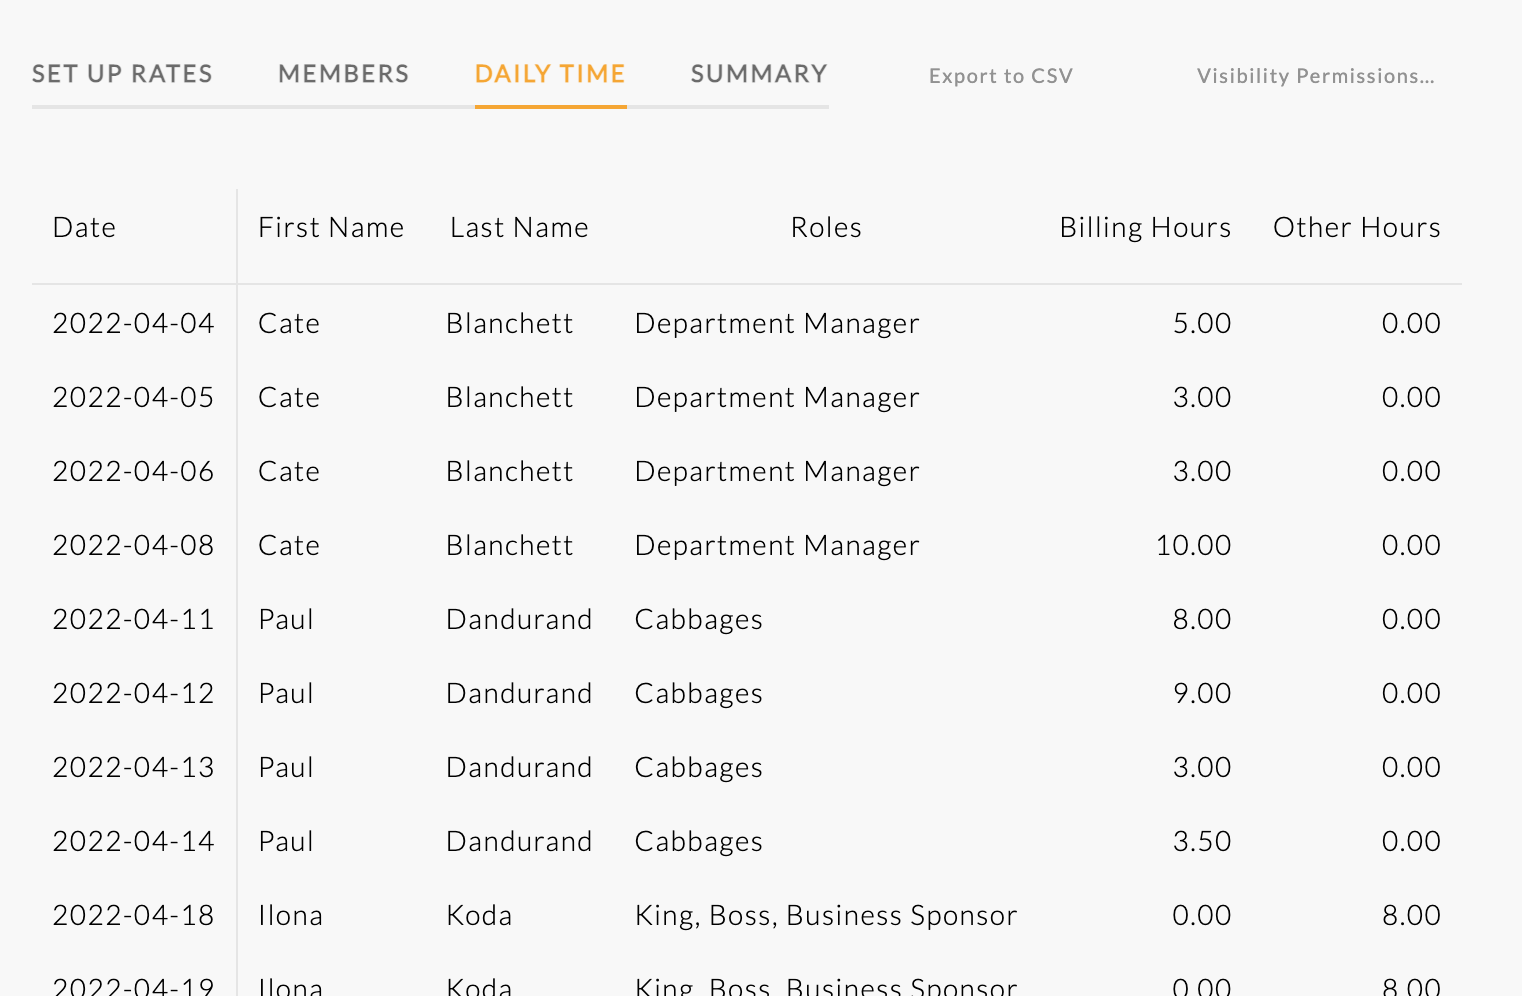Click the 3.50 billing hours cell
The height and width of the screenshot is (996, 1522).
click(x=1201, y=842)
